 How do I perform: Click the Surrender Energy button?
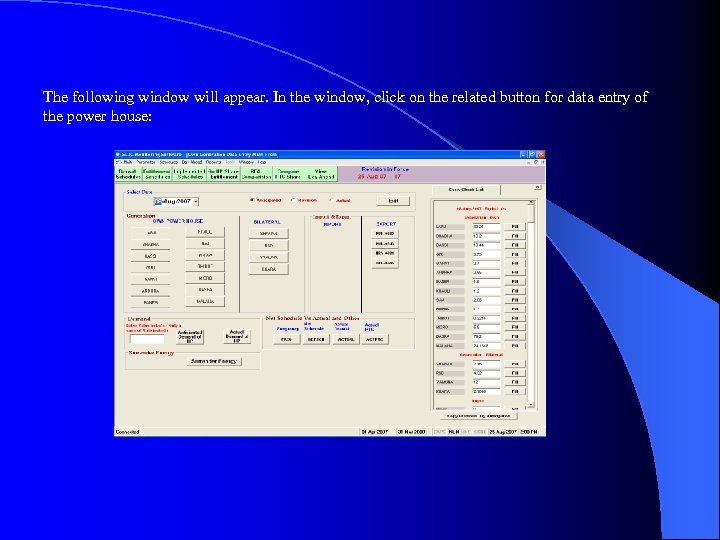click(214, 361)
